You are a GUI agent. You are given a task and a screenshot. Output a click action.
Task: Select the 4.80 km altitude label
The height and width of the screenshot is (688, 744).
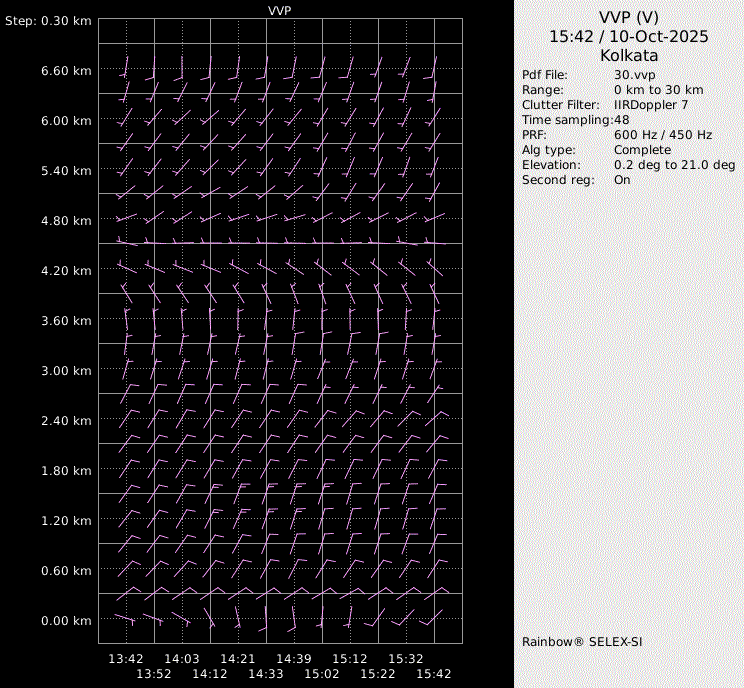click(66, 221)
